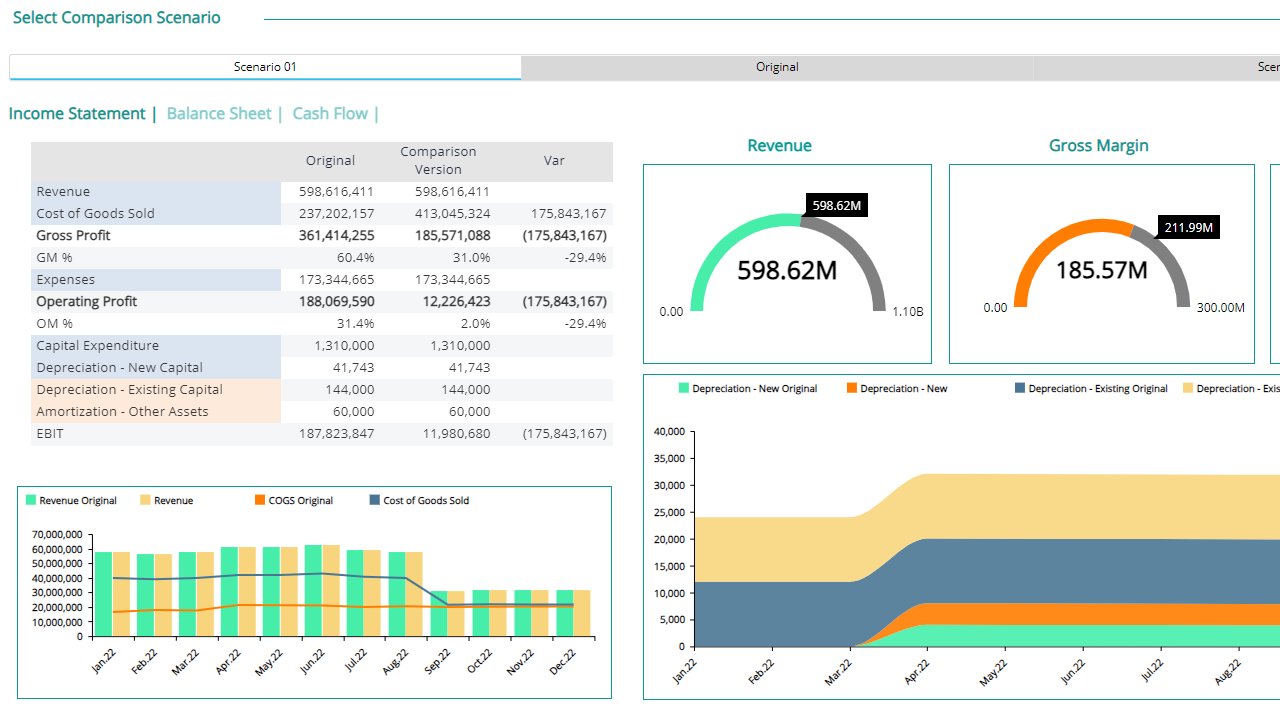Viewport: 1280px width, 720px height.
Task: Select the Depreciation - Existing Capital row
Action: [322, 389]
